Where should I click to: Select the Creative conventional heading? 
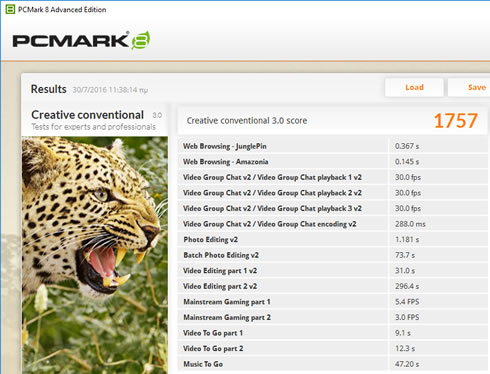88,115
